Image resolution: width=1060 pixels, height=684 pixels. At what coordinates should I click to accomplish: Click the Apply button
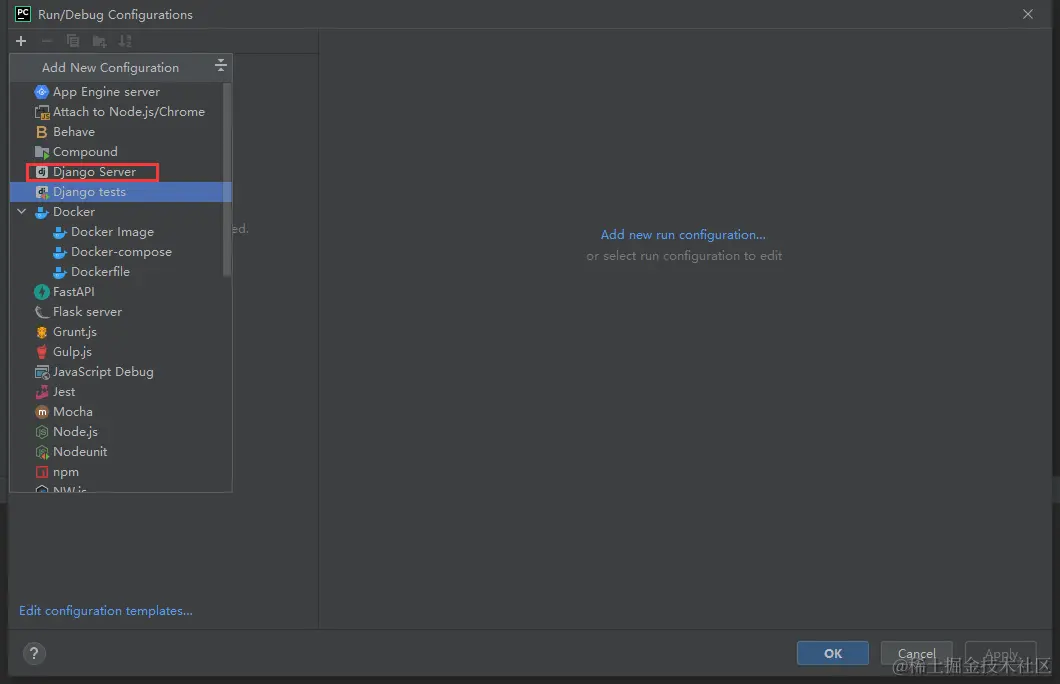click(x=1001, y=653)
